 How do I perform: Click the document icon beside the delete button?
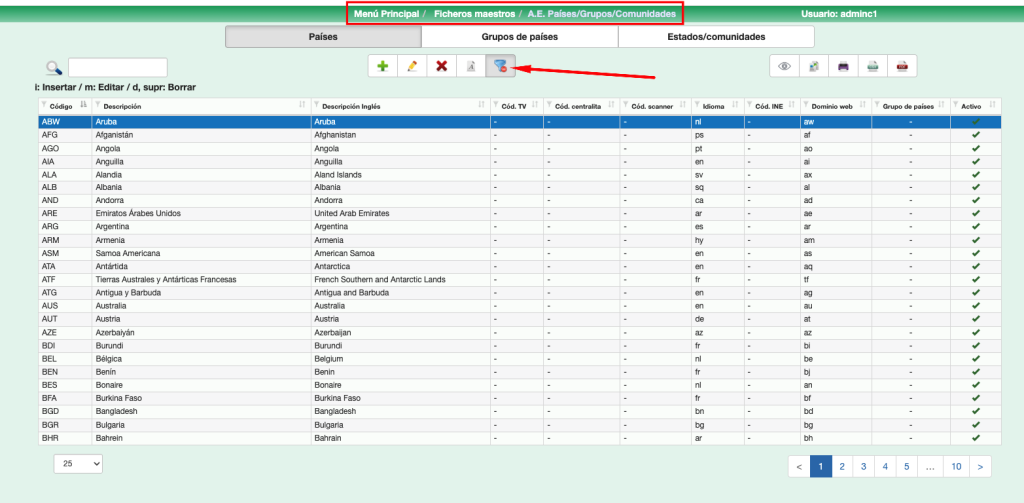point(471,66)
